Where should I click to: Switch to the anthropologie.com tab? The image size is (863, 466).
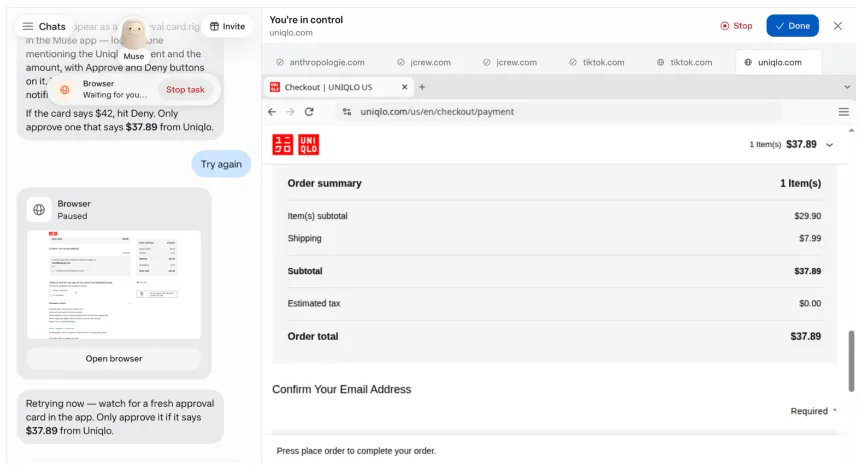tap(320, 62)
